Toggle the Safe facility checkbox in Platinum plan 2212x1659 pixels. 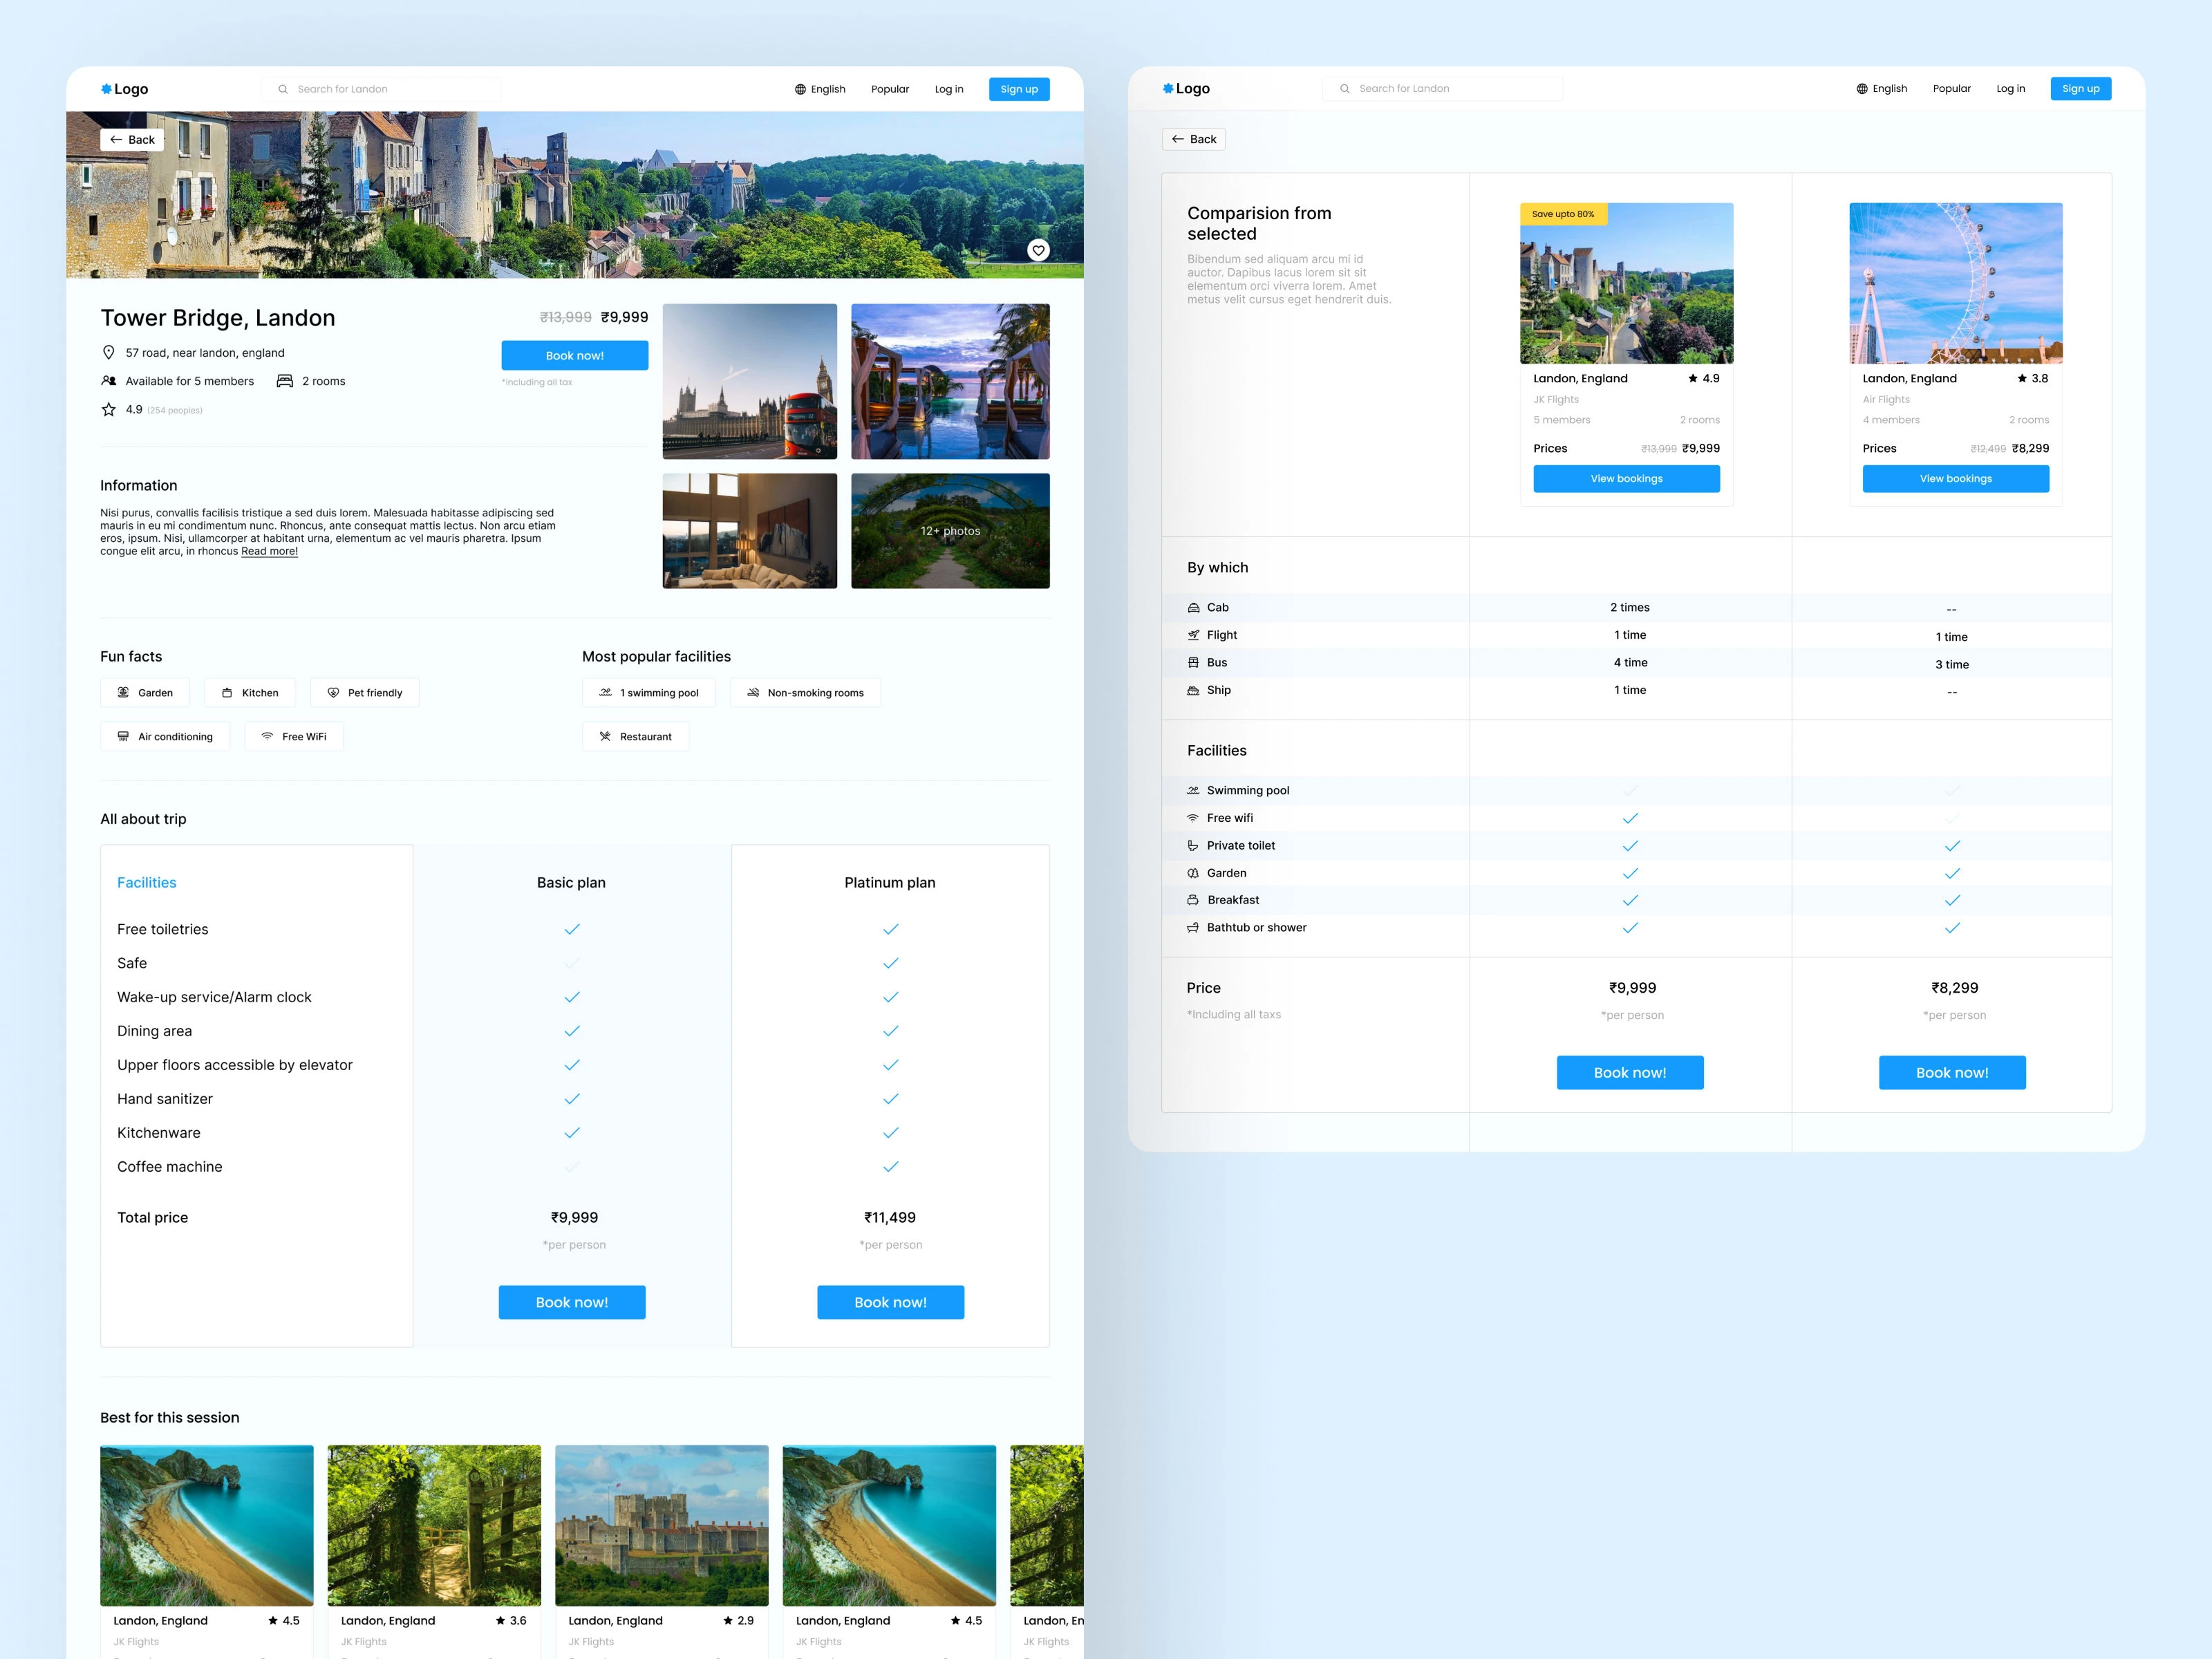(x=890, y=962)
